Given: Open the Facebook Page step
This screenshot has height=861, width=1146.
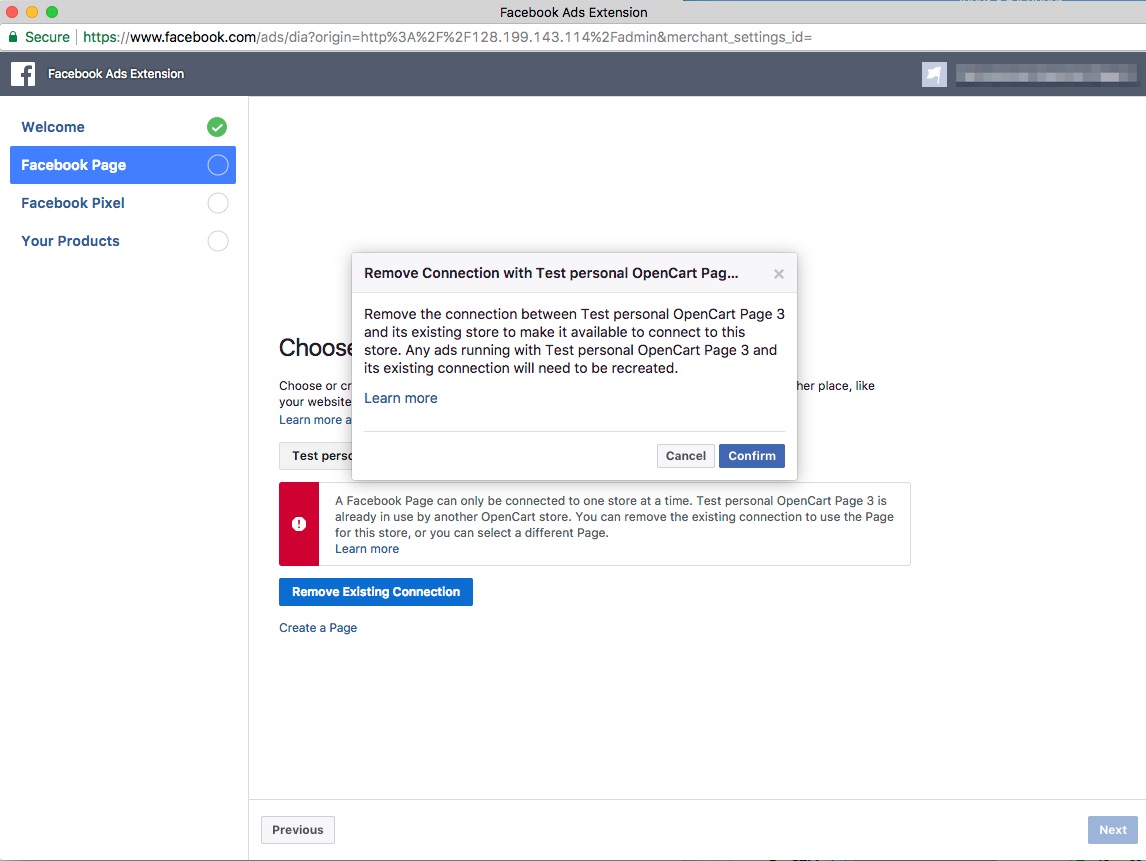Looking at the screenshot, I should coord(123,165).
